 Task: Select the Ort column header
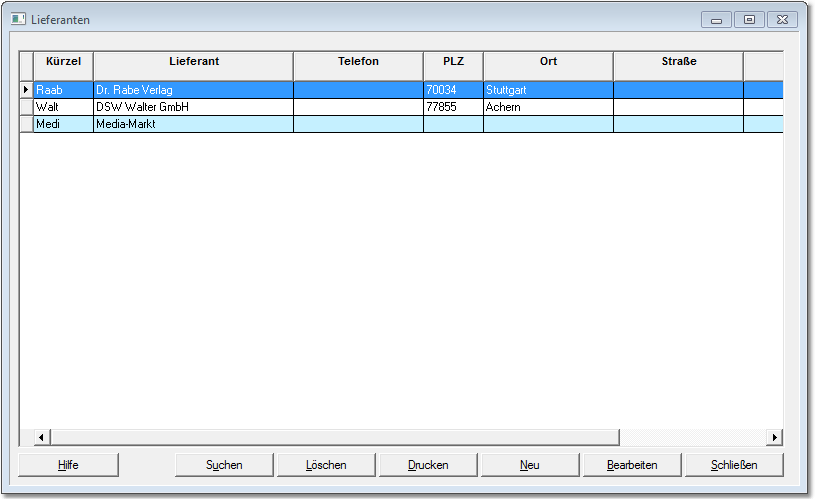(548, 62)
